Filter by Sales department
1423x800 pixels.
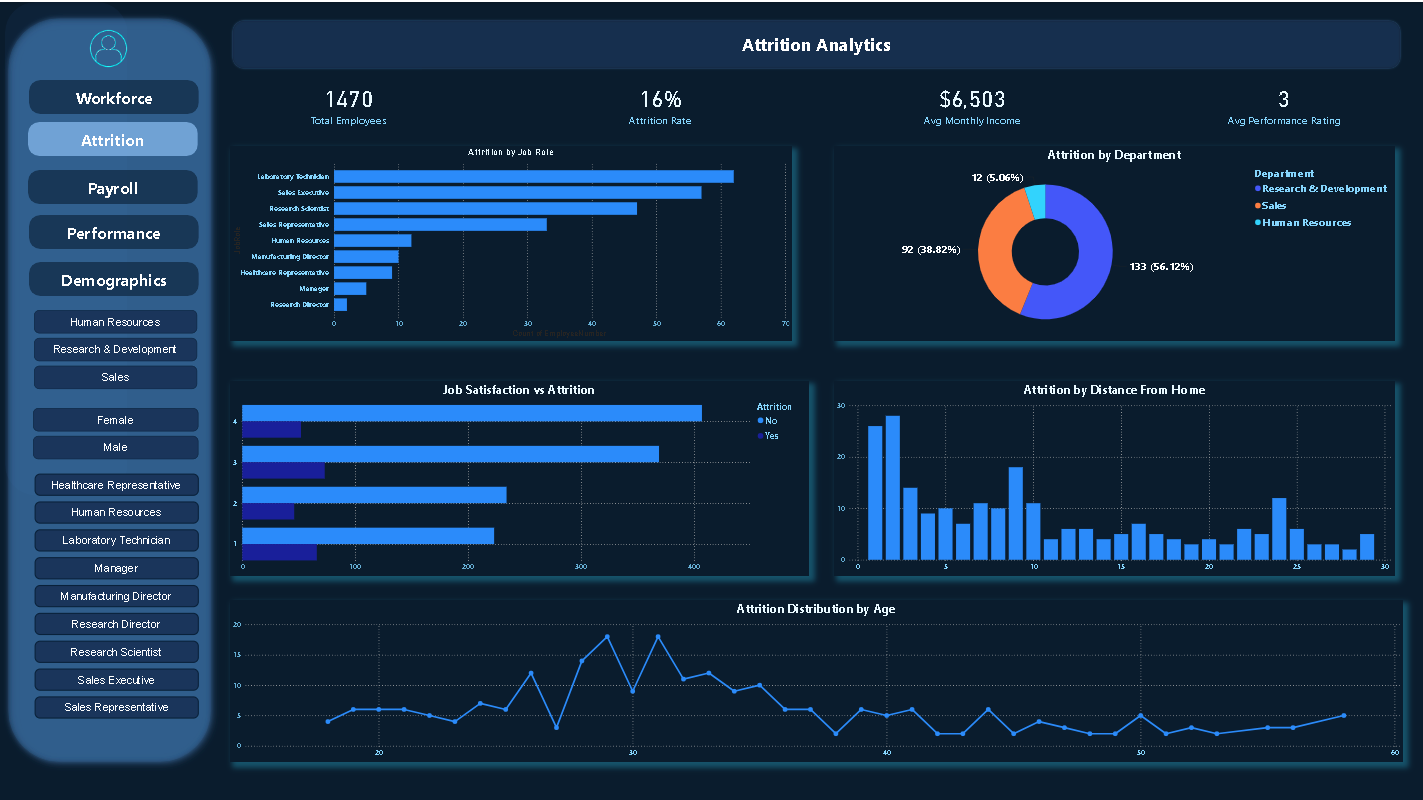pyautogui.click(x=115, y=377)
